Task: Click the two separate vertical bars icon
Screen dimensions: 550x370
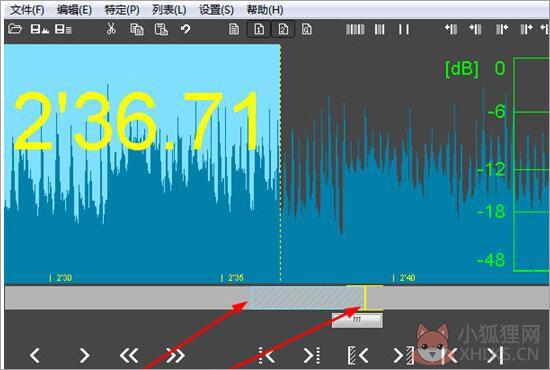Action: click(x=404, y=29)
